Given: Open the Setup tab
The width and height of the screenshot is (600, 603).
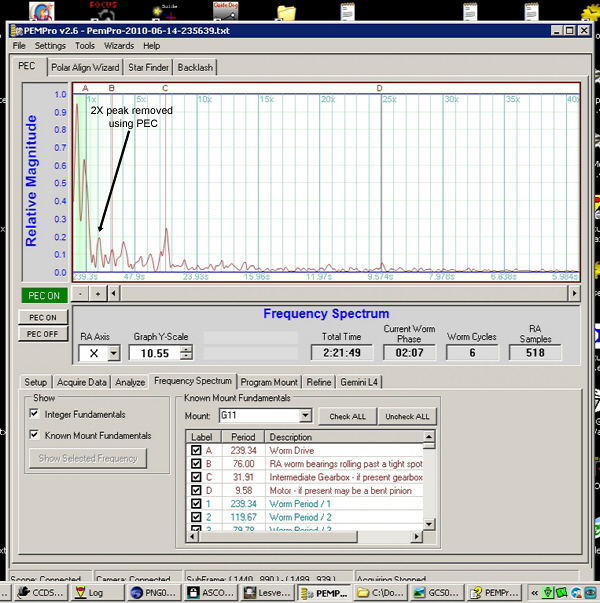Looking at the screenshot, I should point(35,382).
